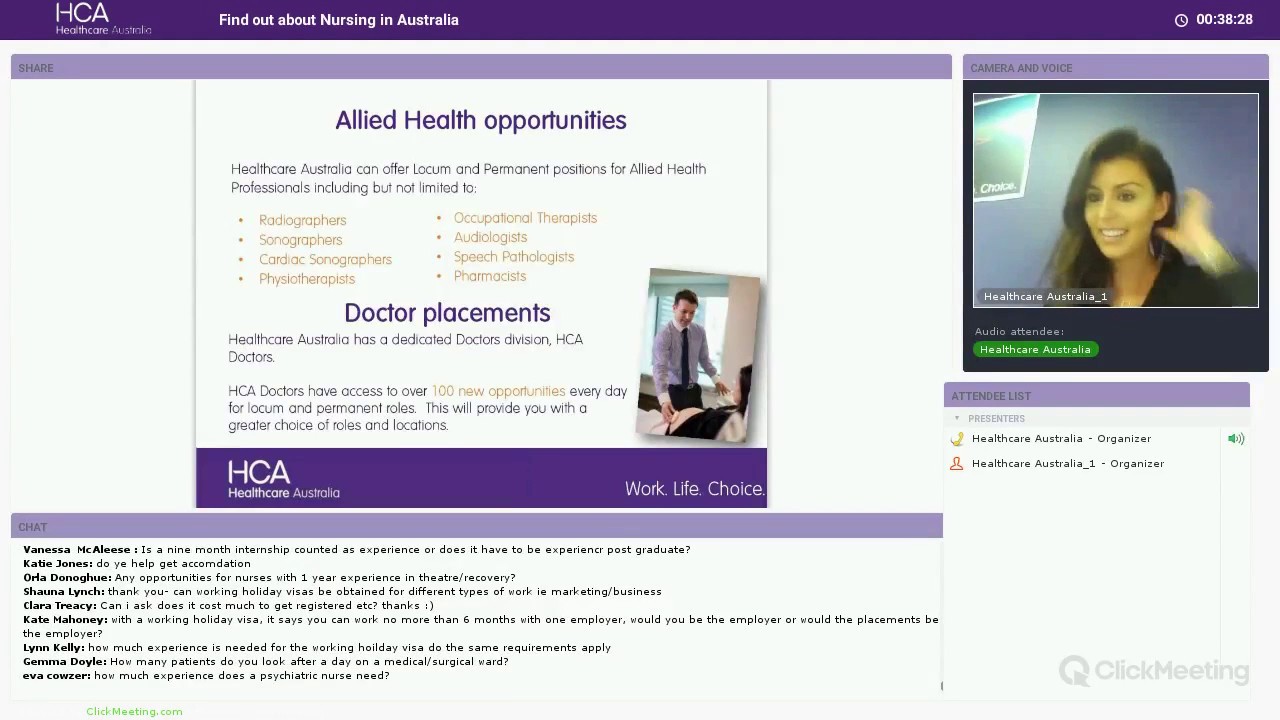Click the speaker icon next to Healthcare Australia Organizer

tap(1236, 439)
